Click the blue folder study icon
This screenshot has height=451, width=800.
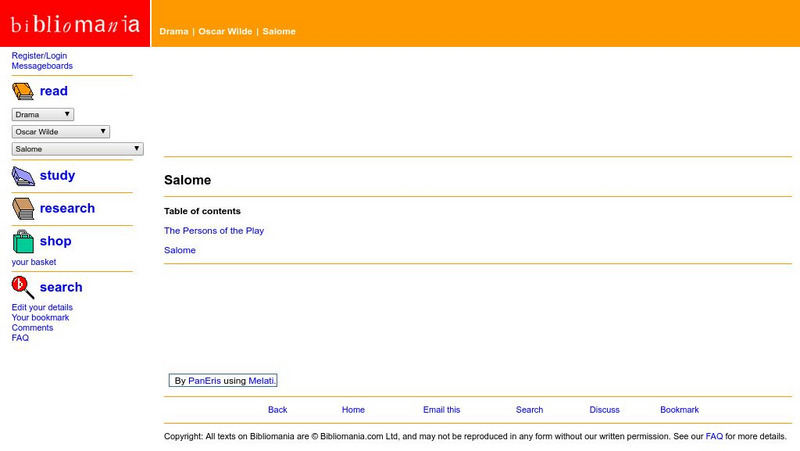point(23,176)
